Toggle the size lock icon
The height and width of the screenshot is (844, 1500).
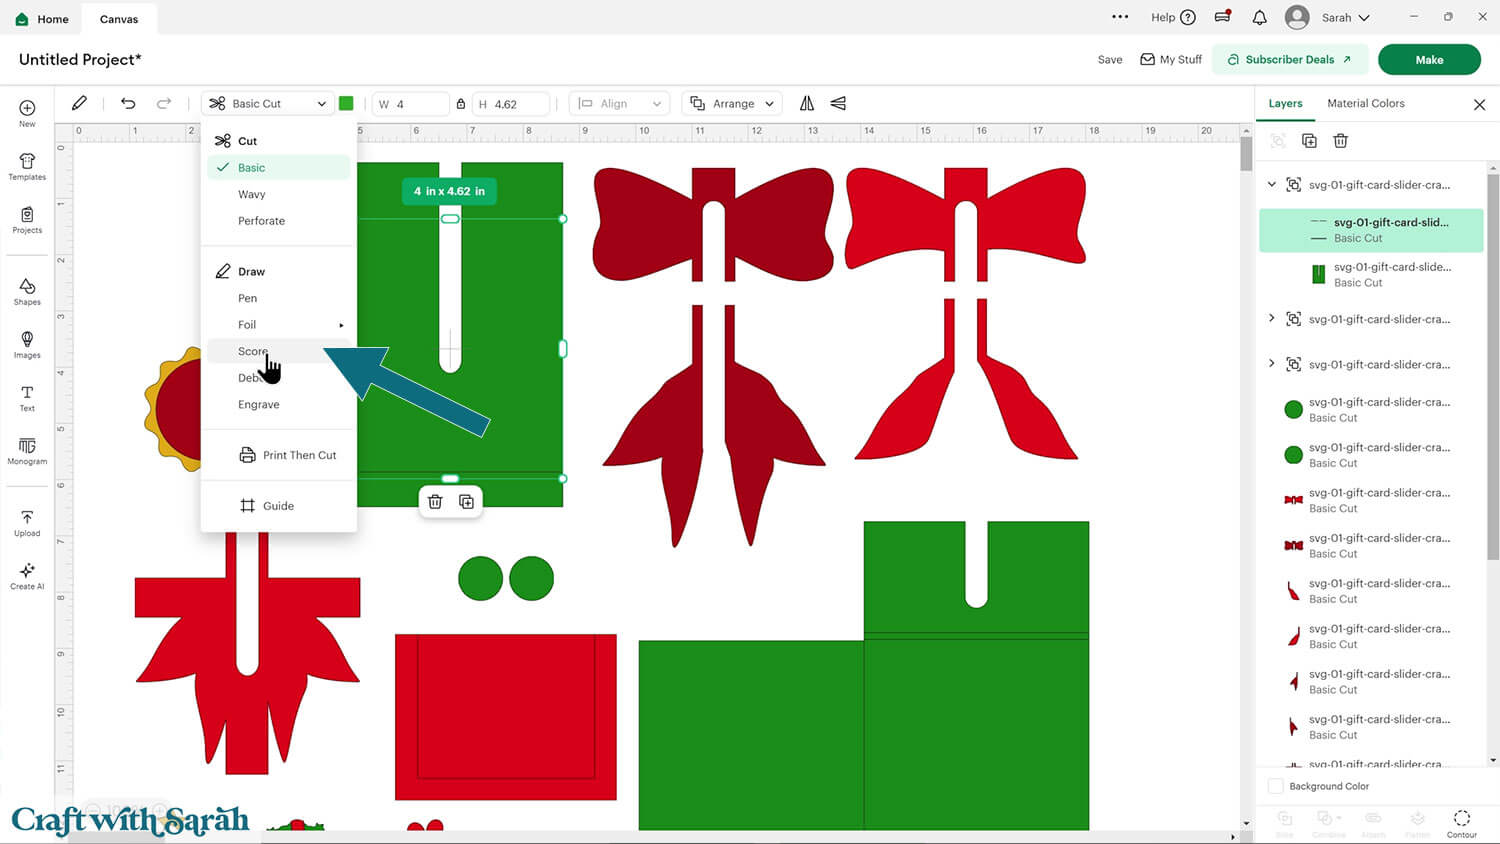click(x=461, y=104)
